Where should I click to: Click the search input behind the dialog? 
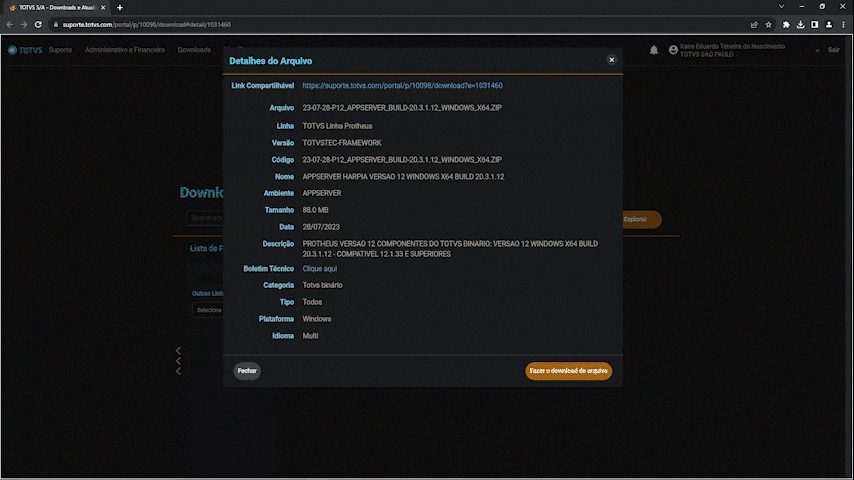click(205, 217)
